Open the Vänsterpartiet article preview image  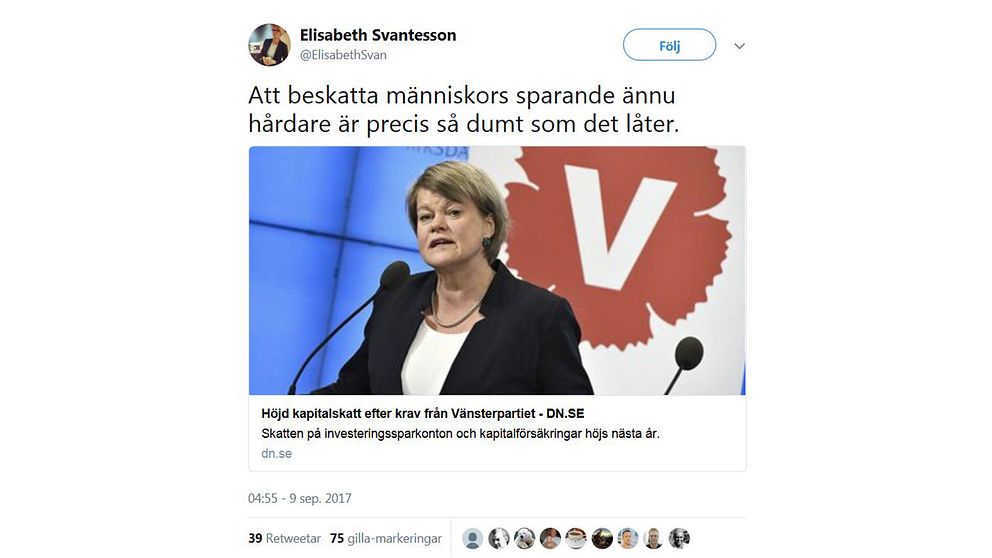(497, 271)
